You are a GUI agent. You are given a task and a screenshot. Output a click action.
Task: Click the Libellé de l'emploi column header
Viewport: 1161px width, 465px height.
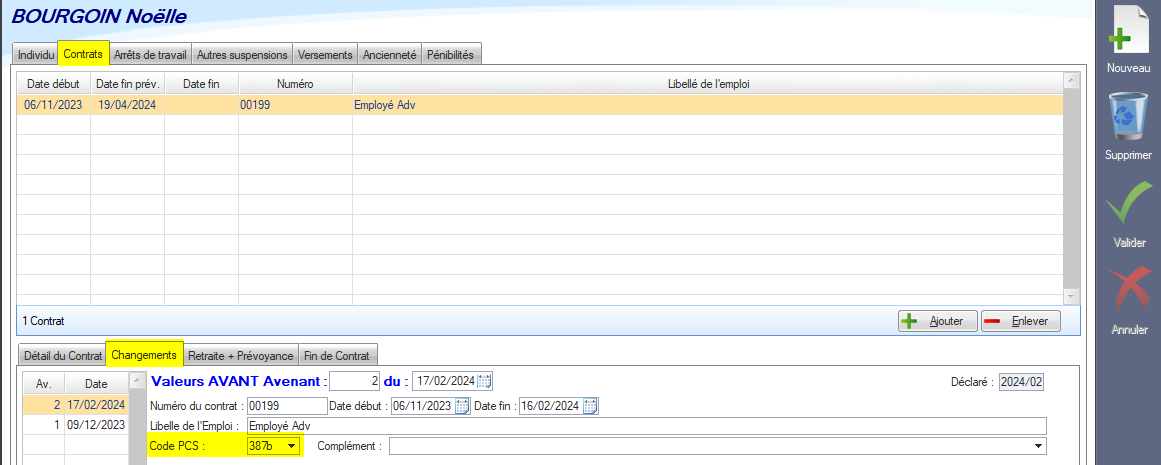[x=709, y=84]
